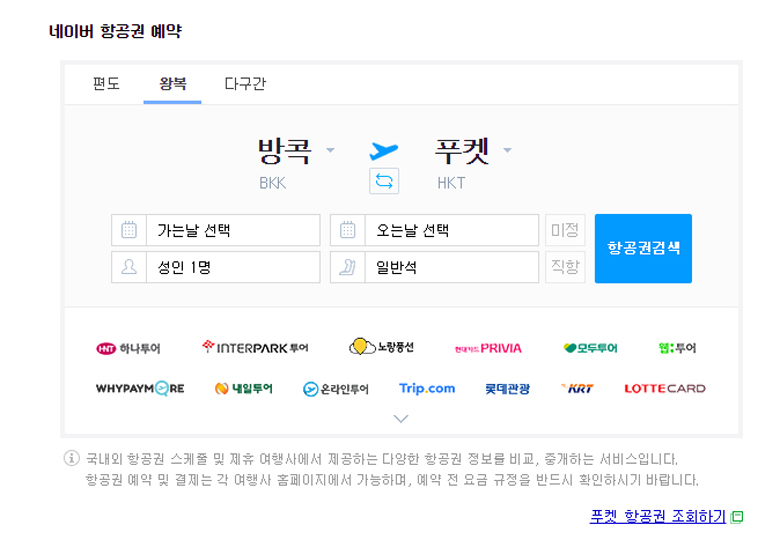
Task: Open the WHYPAYMORE partner logo
Action: (140, 388)
